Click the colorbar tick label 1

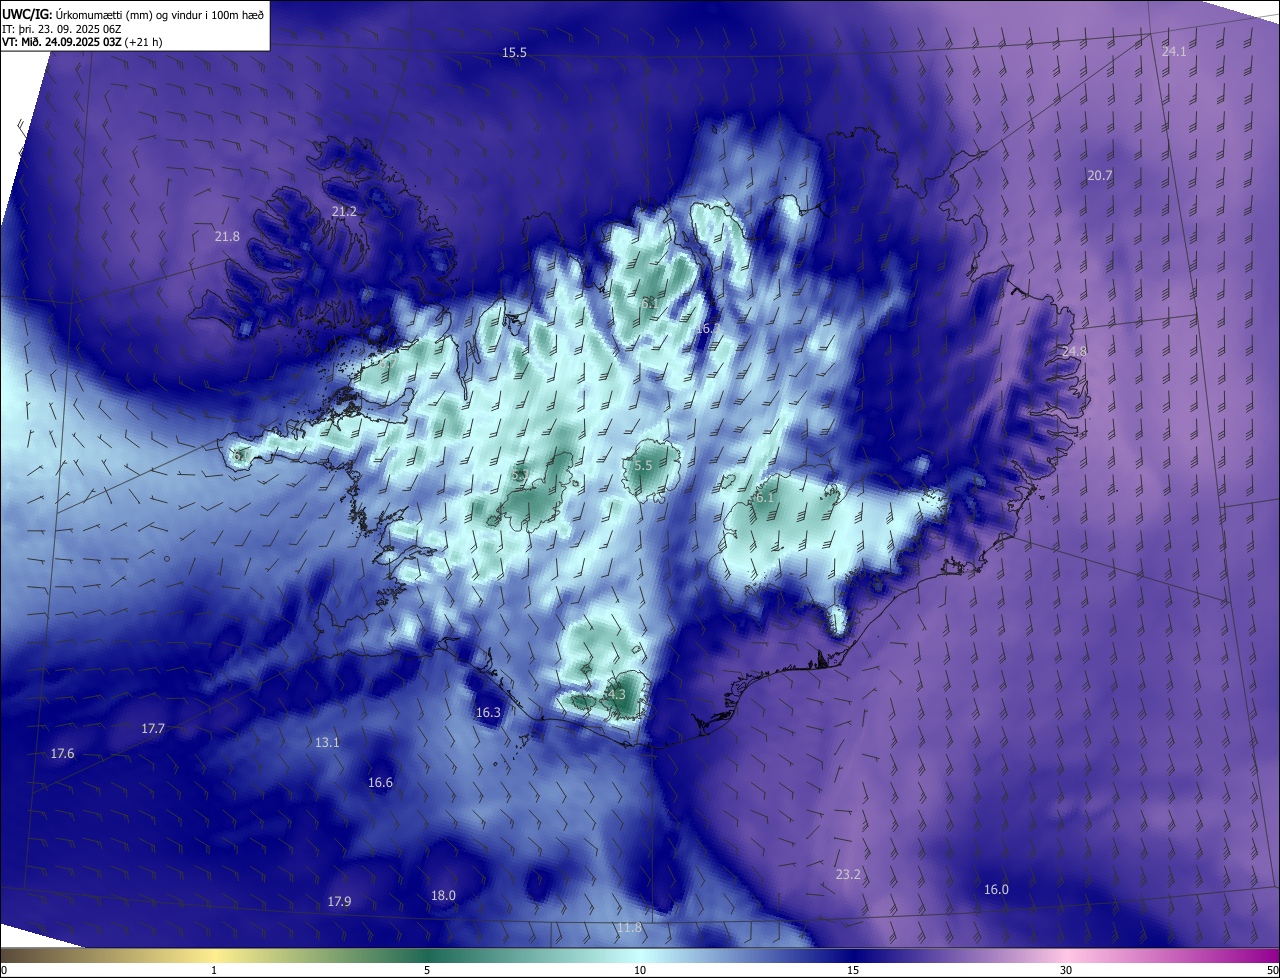point(214,970)
